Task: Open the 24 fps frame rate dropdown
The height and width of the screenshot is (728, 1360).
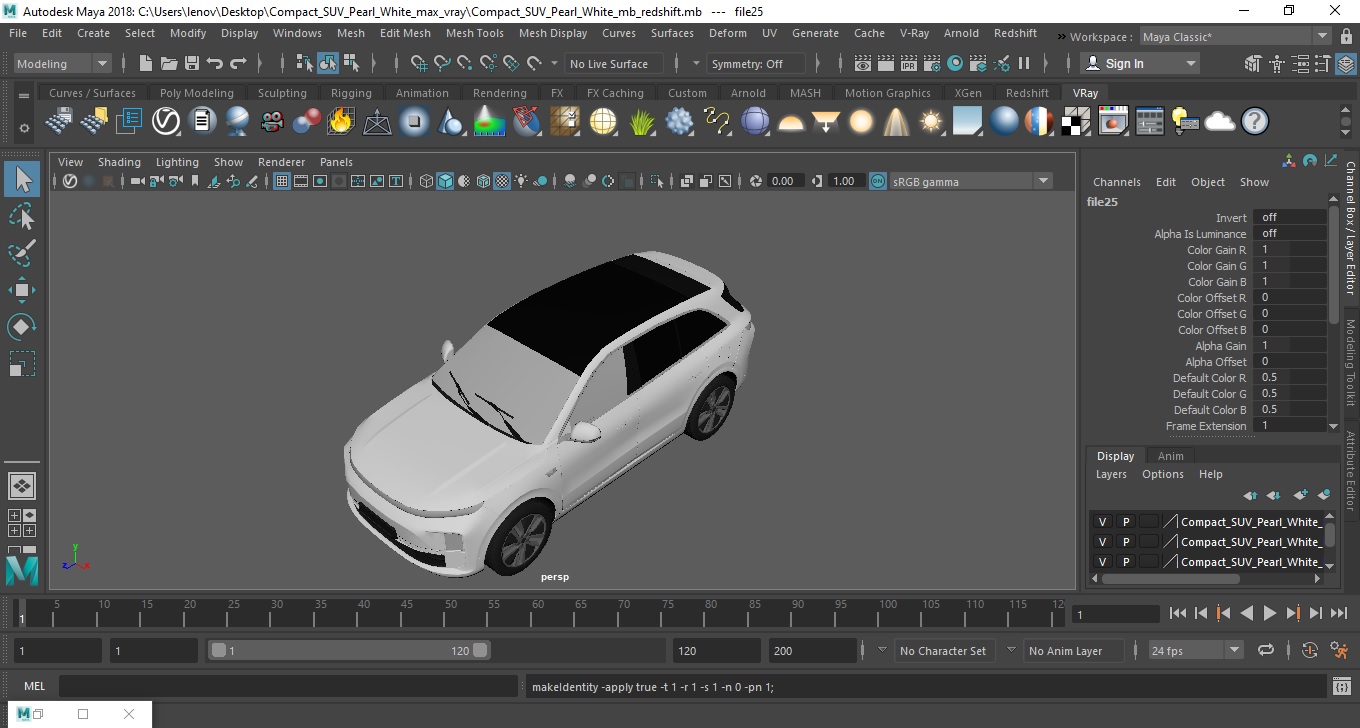Action: click(1195, 650)
